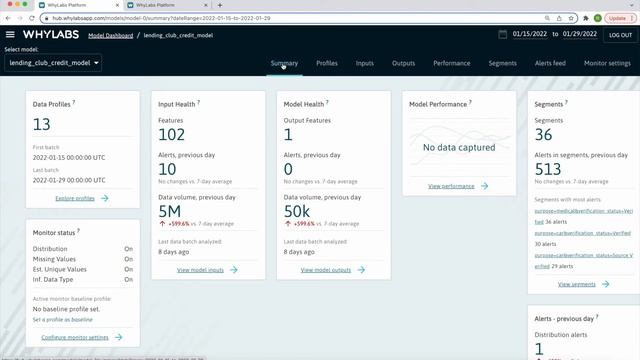Click the Monitor status help question mark
The height and width of the screenshot is (360, 640).
point(78,231)
